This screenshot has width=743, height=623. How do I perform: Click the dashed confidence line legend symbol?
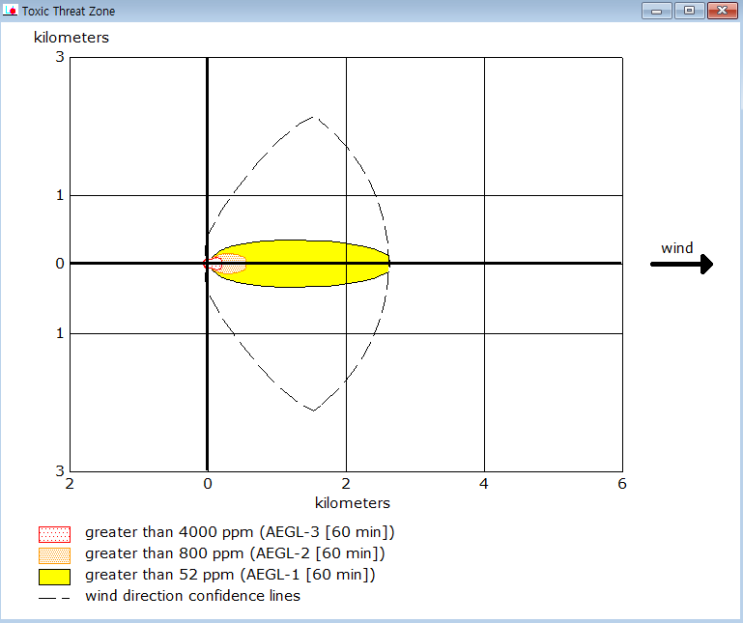click(x=54, y=598)
